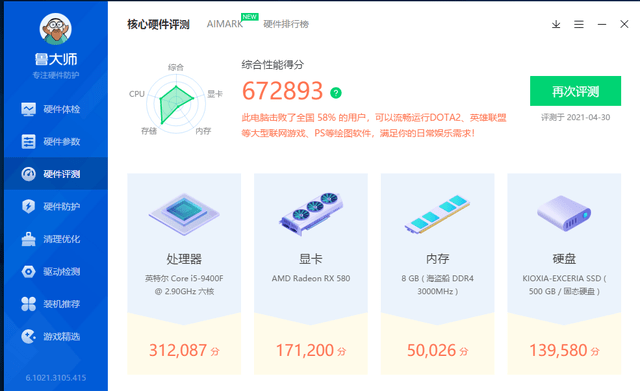
Task: Open the 内存 8 GB DDR4 card
Action: tap(438, 274)
